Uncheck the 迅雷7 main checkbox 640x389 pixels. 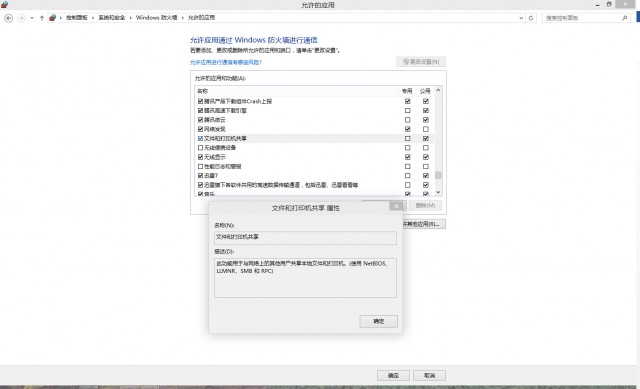click(x=200, y=176)
